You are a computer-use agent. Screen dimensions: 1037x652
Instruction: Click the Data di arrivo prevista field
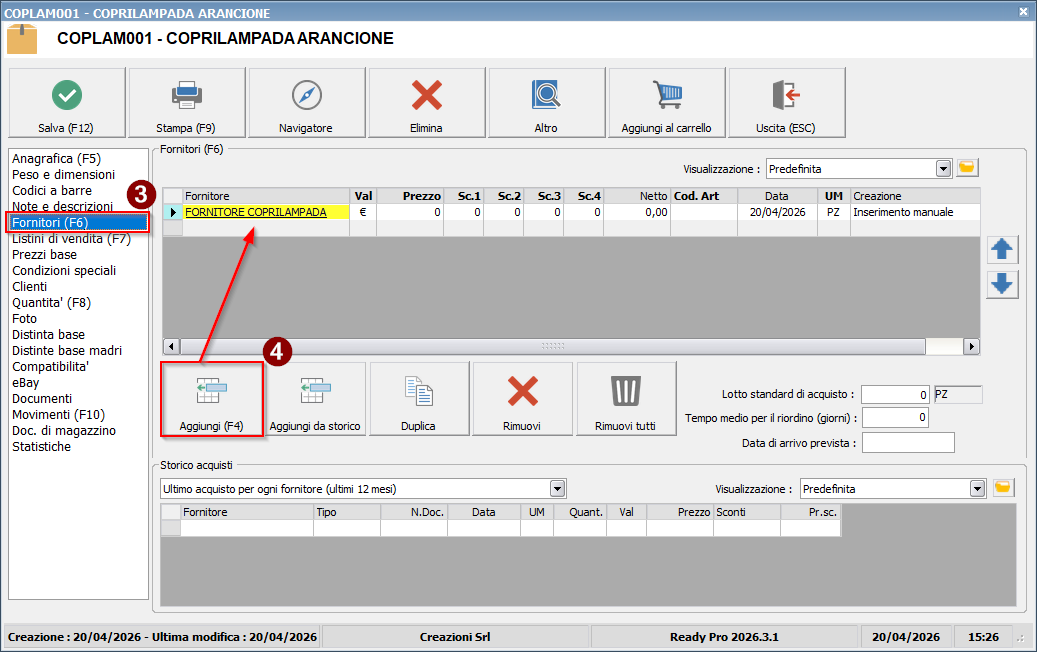click(907, 442)
